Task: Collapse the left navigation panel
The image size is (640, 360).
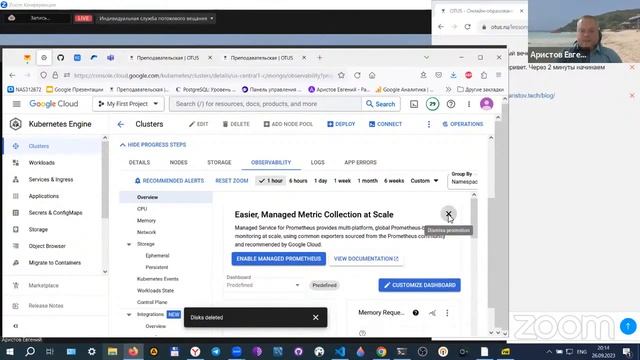Action: (x=16, y=326)
